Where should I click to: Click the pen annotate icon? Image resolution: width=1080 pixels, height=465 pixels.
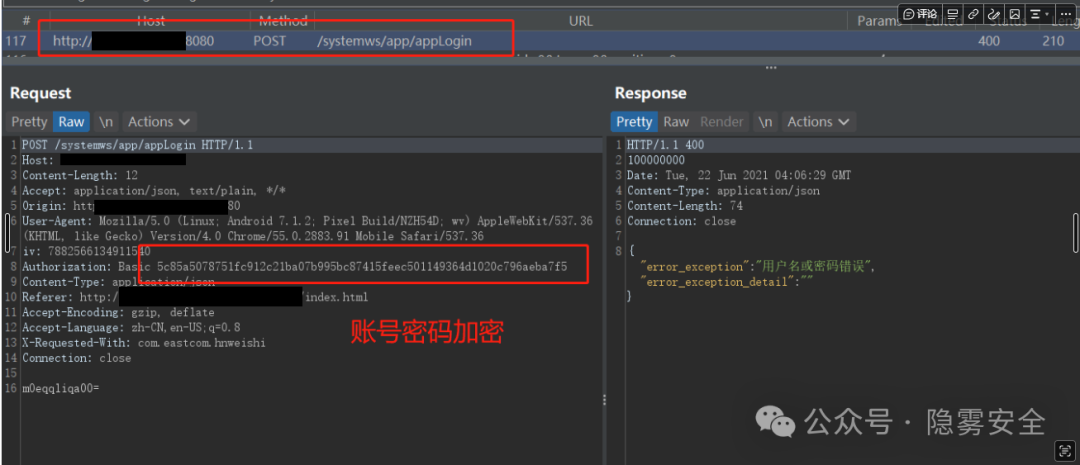994,14
